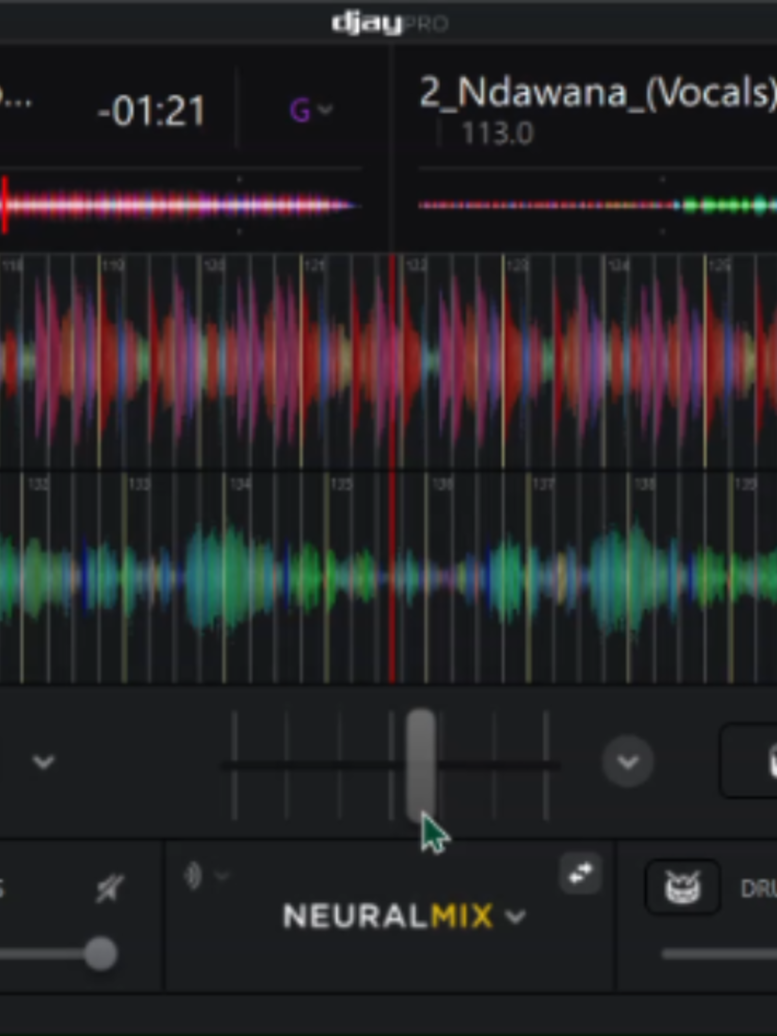Seek in the pink deck 1 overview waveform
The image size is (777, 1036).
tap(180, 205)
